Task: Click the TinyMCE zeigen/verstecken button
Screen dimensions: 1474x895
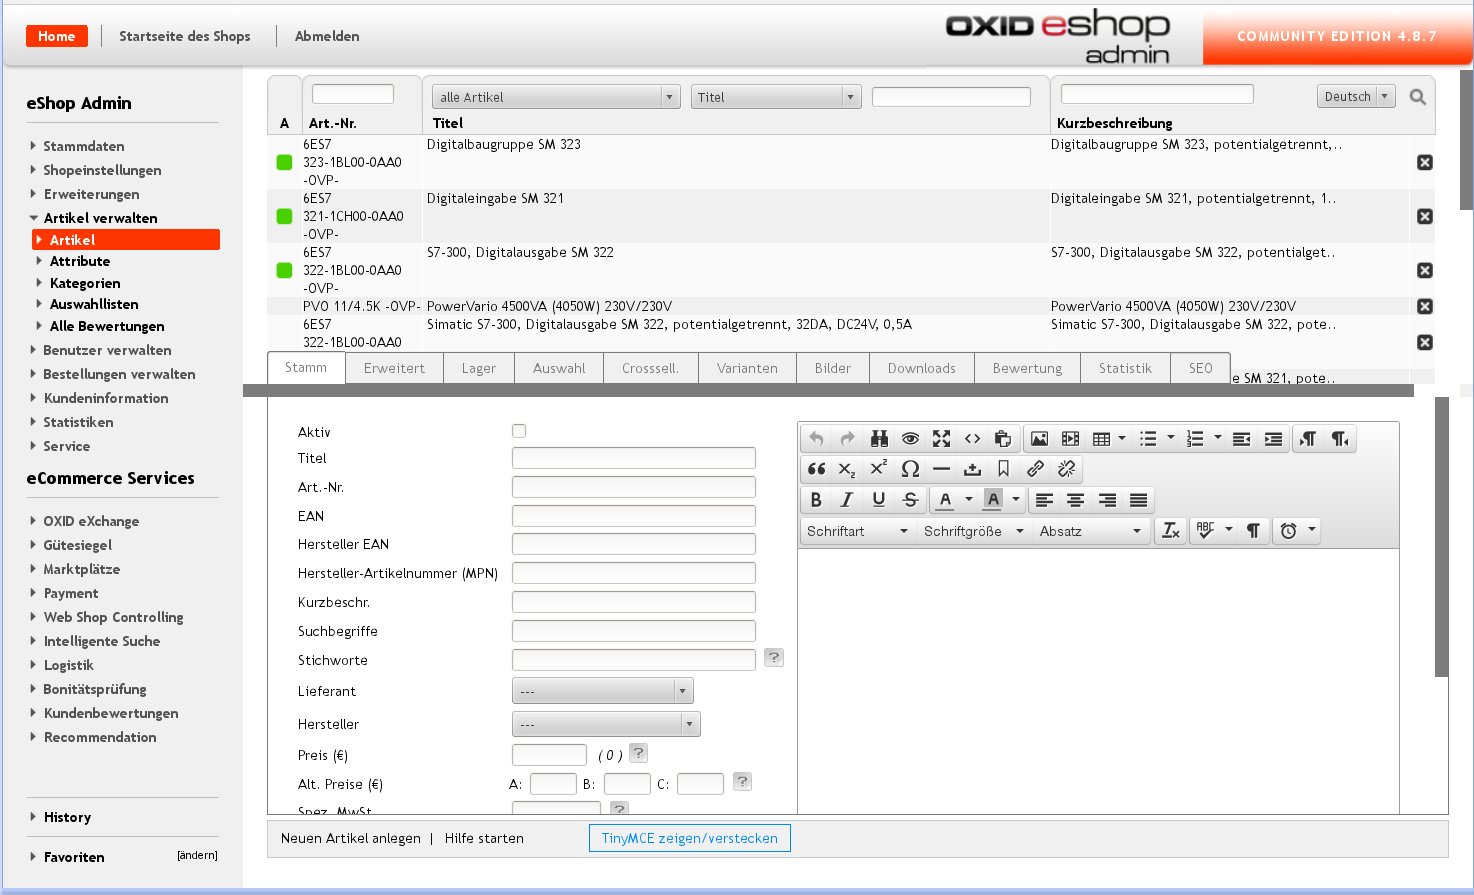Action: click(689, 838)
